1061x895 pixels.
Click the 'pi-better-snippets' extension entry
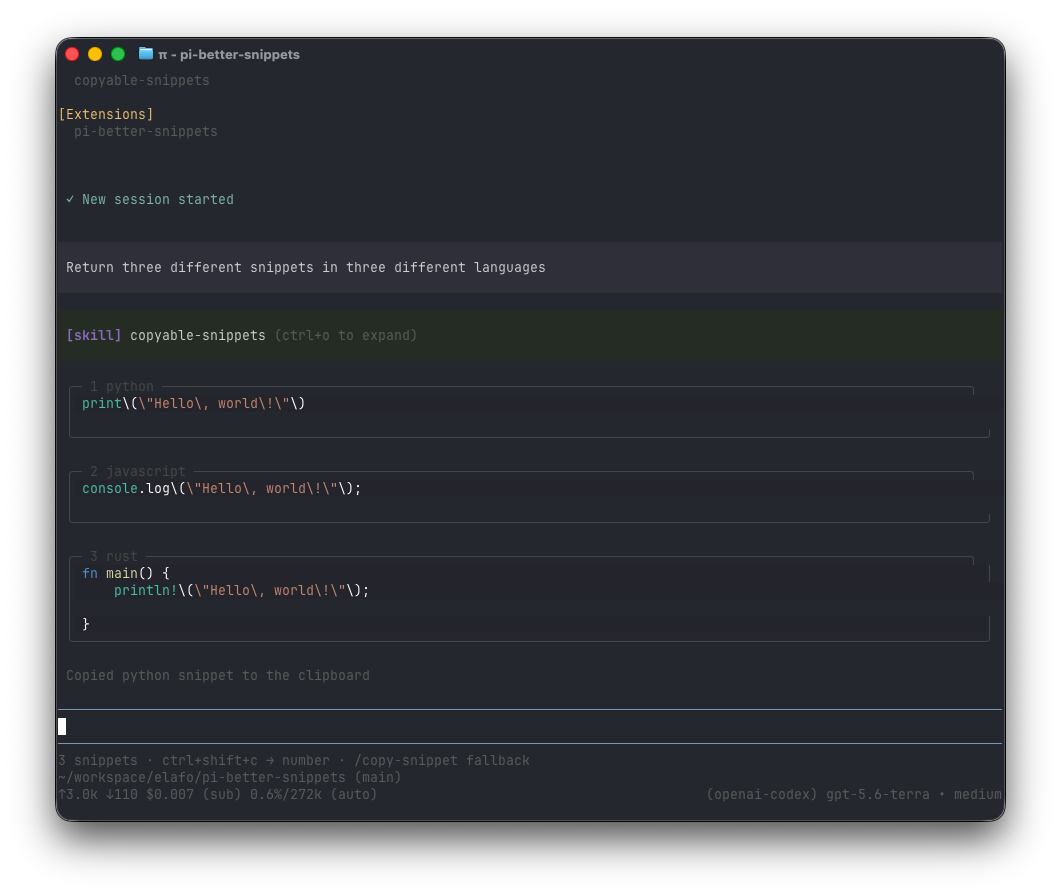(145, 131)
